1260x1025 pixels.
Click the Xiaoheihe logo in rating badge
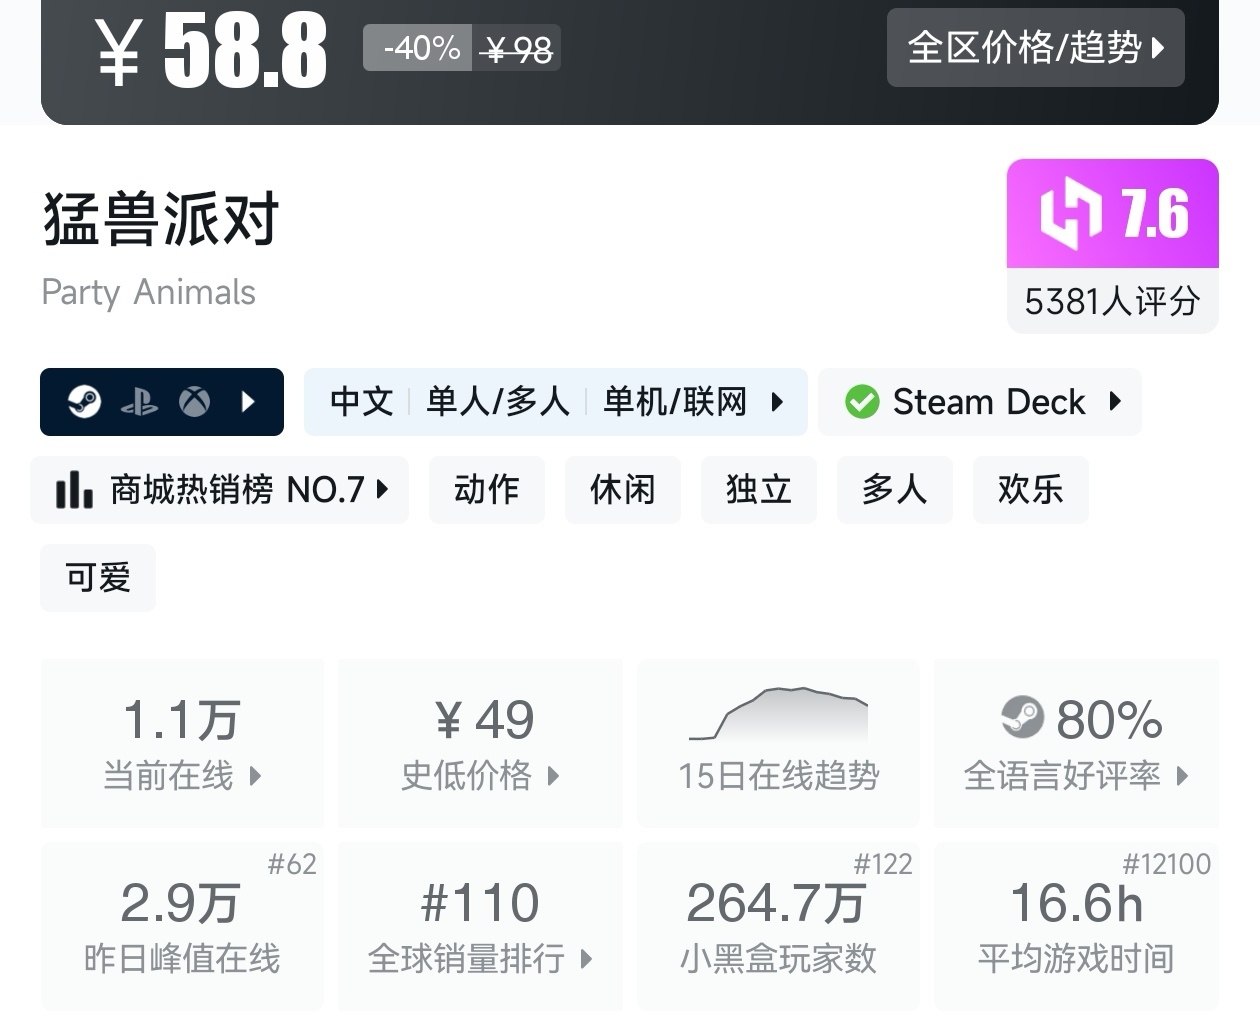pos(1071,213)
